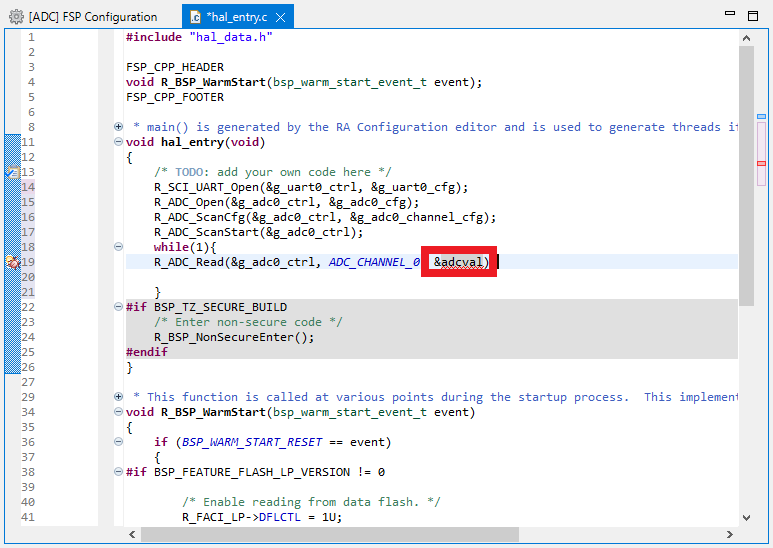The image size is (773, 548).
Task: Click the R_BSP_NonSecureEnter() call
Action: pos(234,337)
